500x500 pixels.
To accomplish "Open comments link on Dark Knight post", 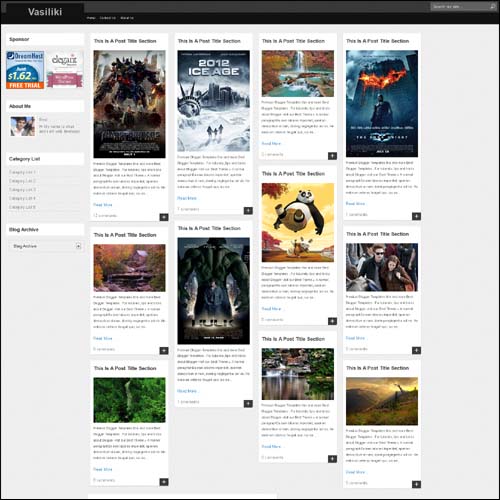I will click(357, 214).
